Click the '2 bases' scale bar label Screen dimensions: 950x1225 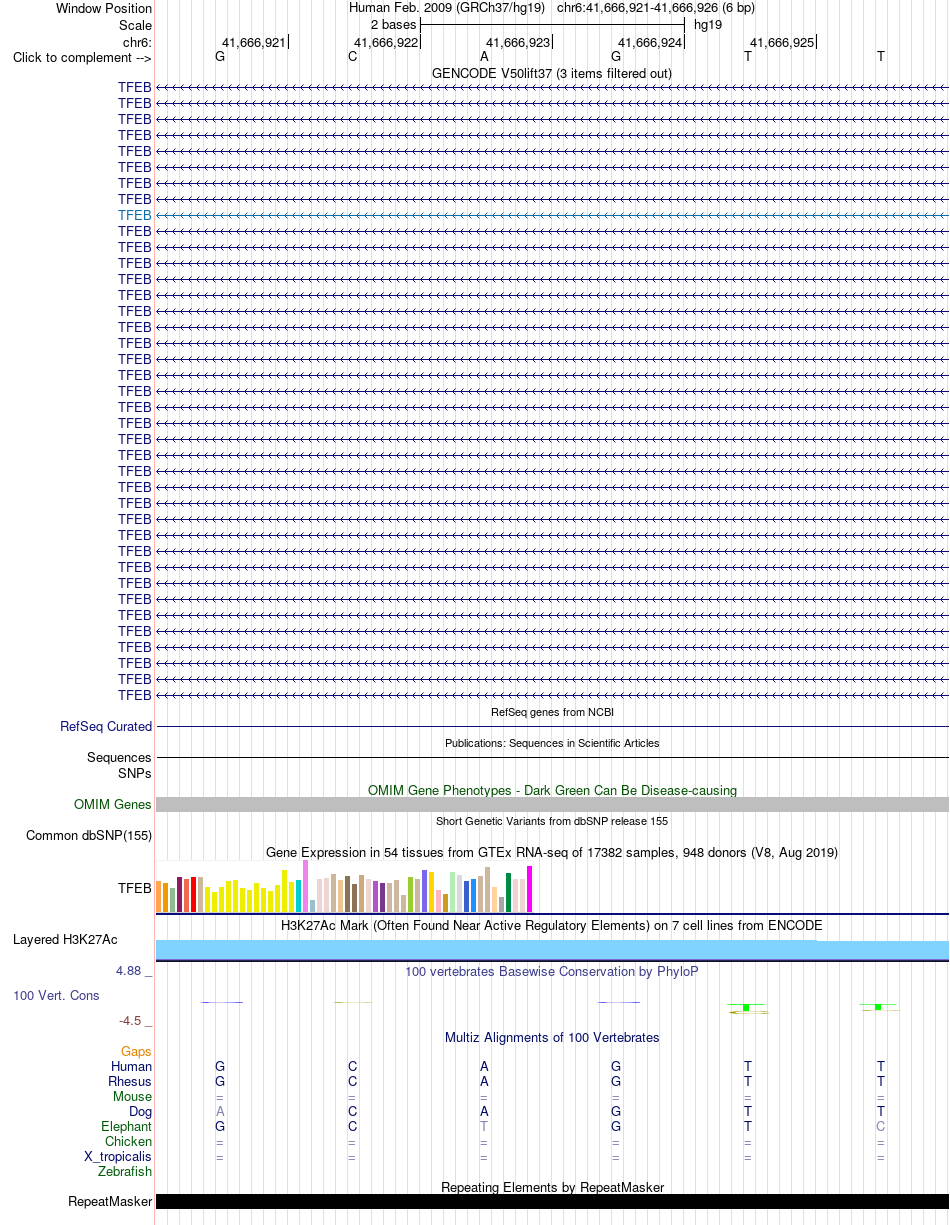393,24
